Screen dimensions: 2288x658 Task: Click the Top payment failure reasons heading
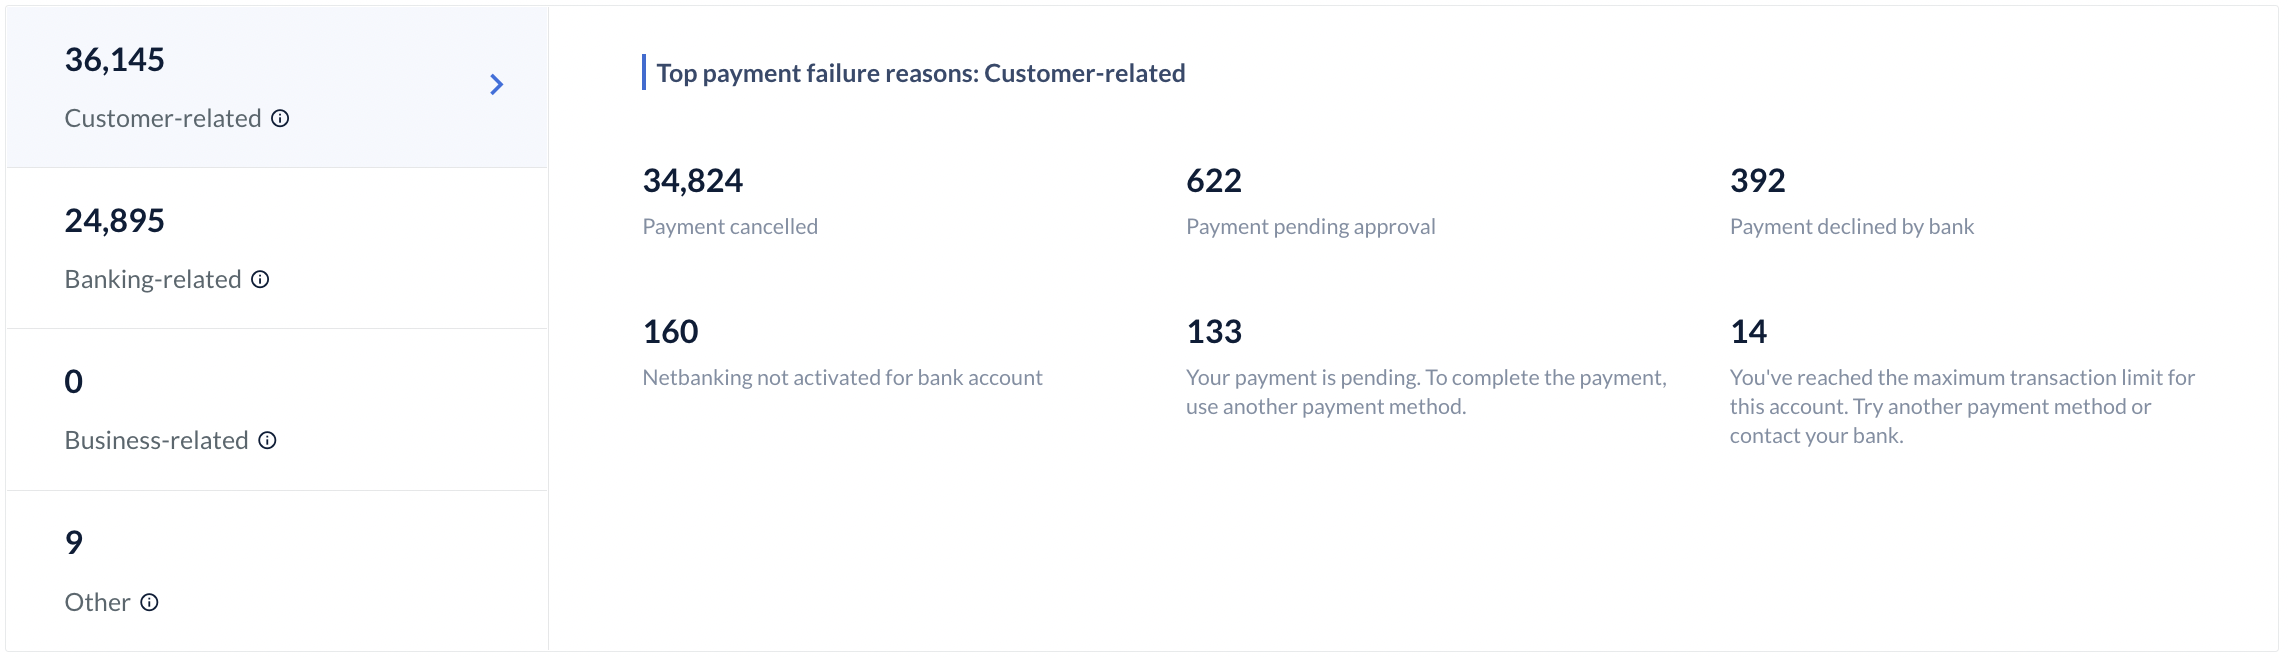pos(921,73)
